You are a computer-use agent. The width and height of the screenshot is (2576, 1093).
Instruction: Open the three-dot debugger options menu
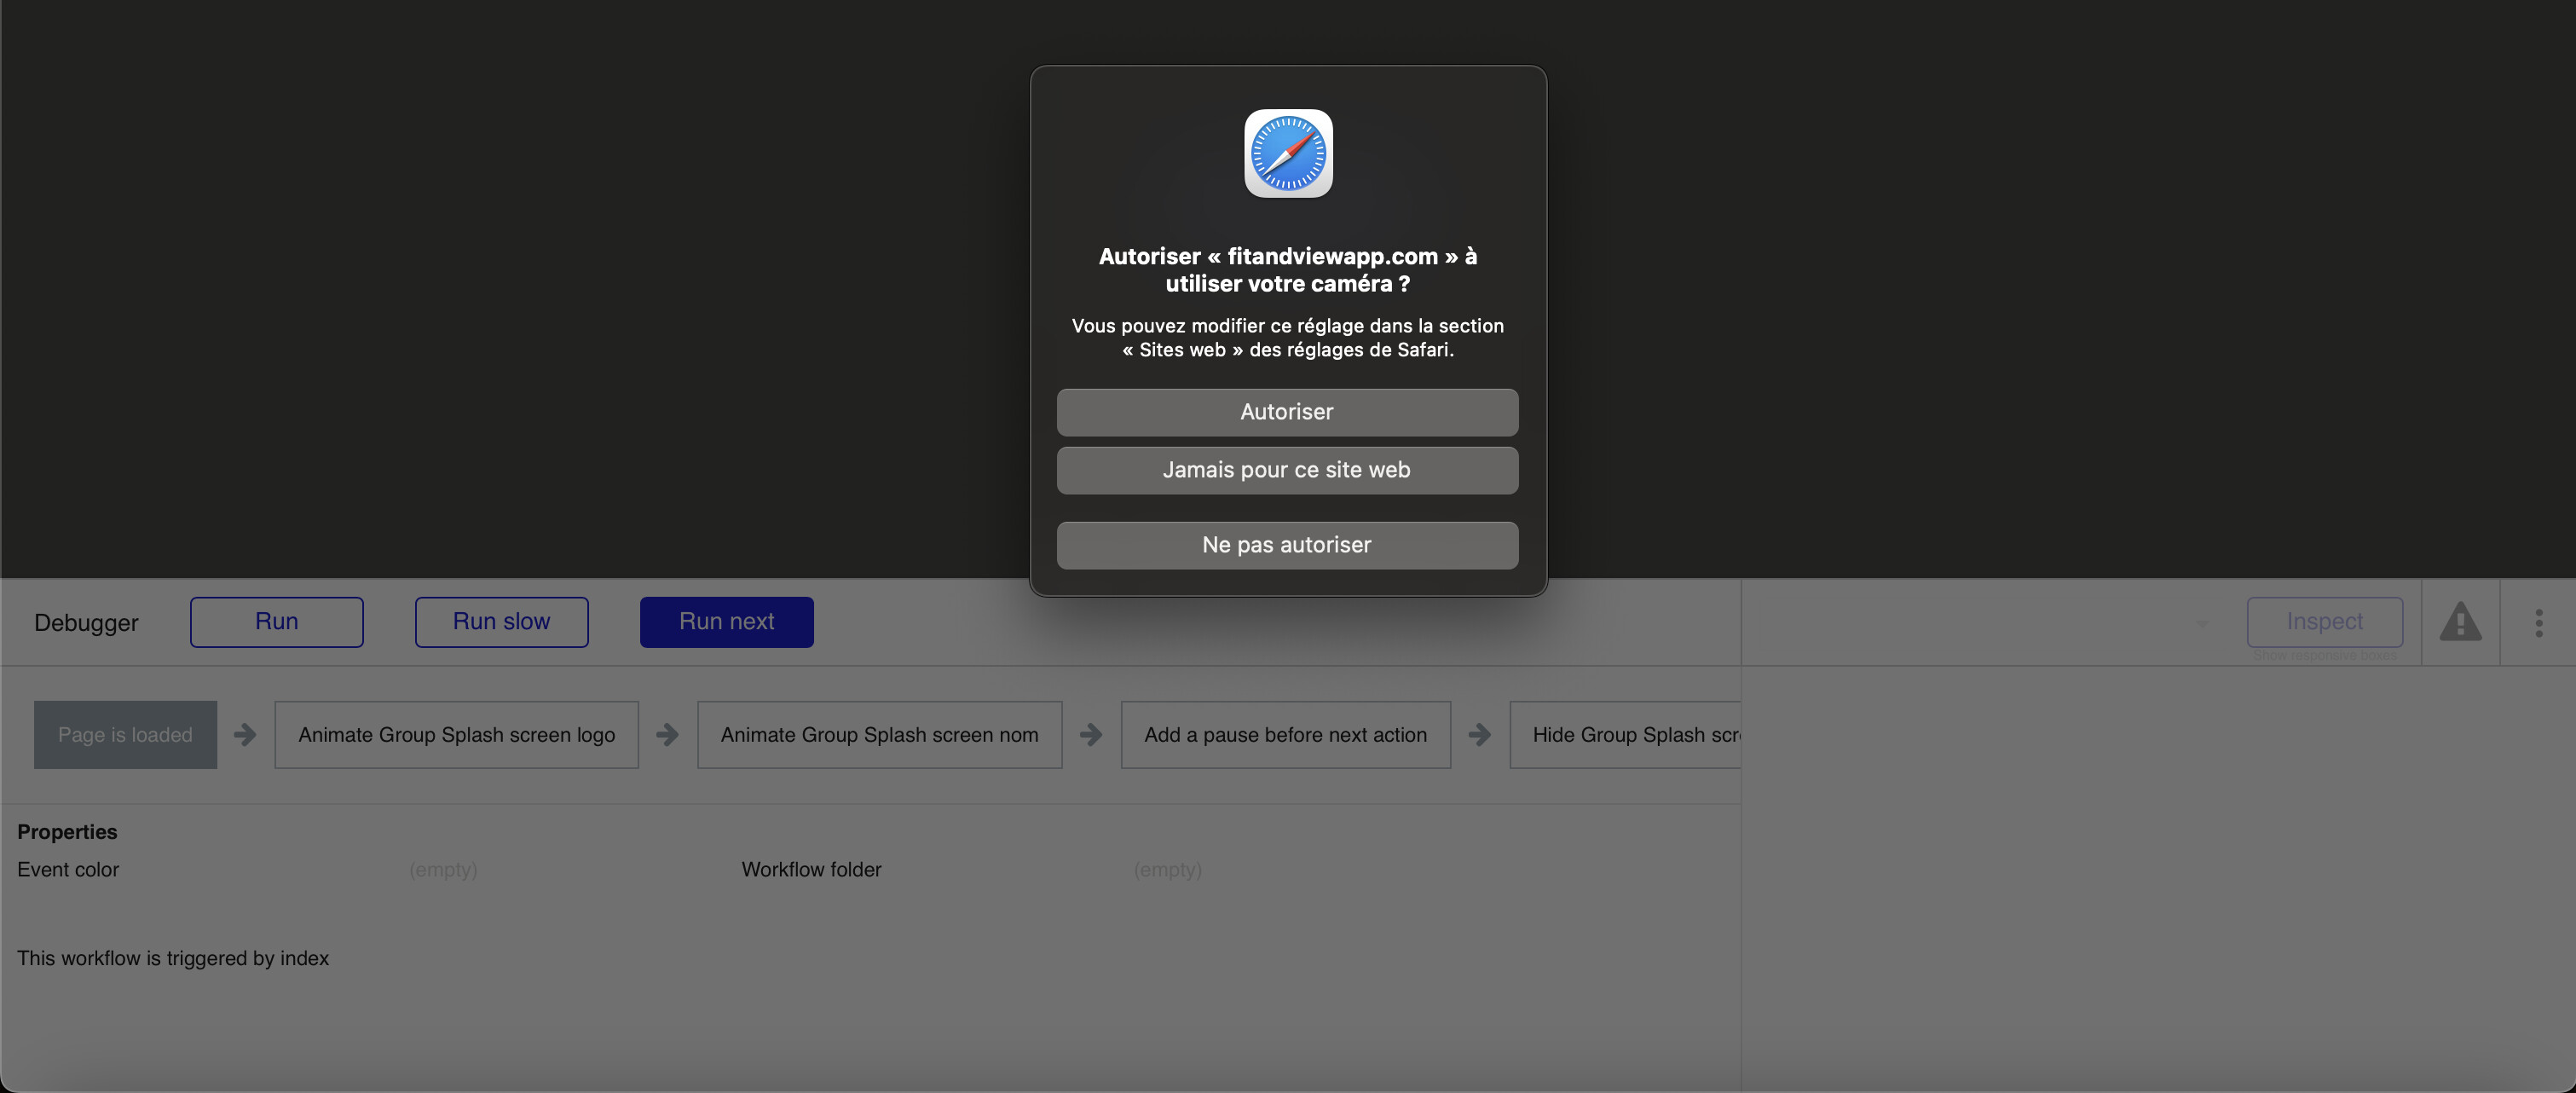tap(2539, 622)
